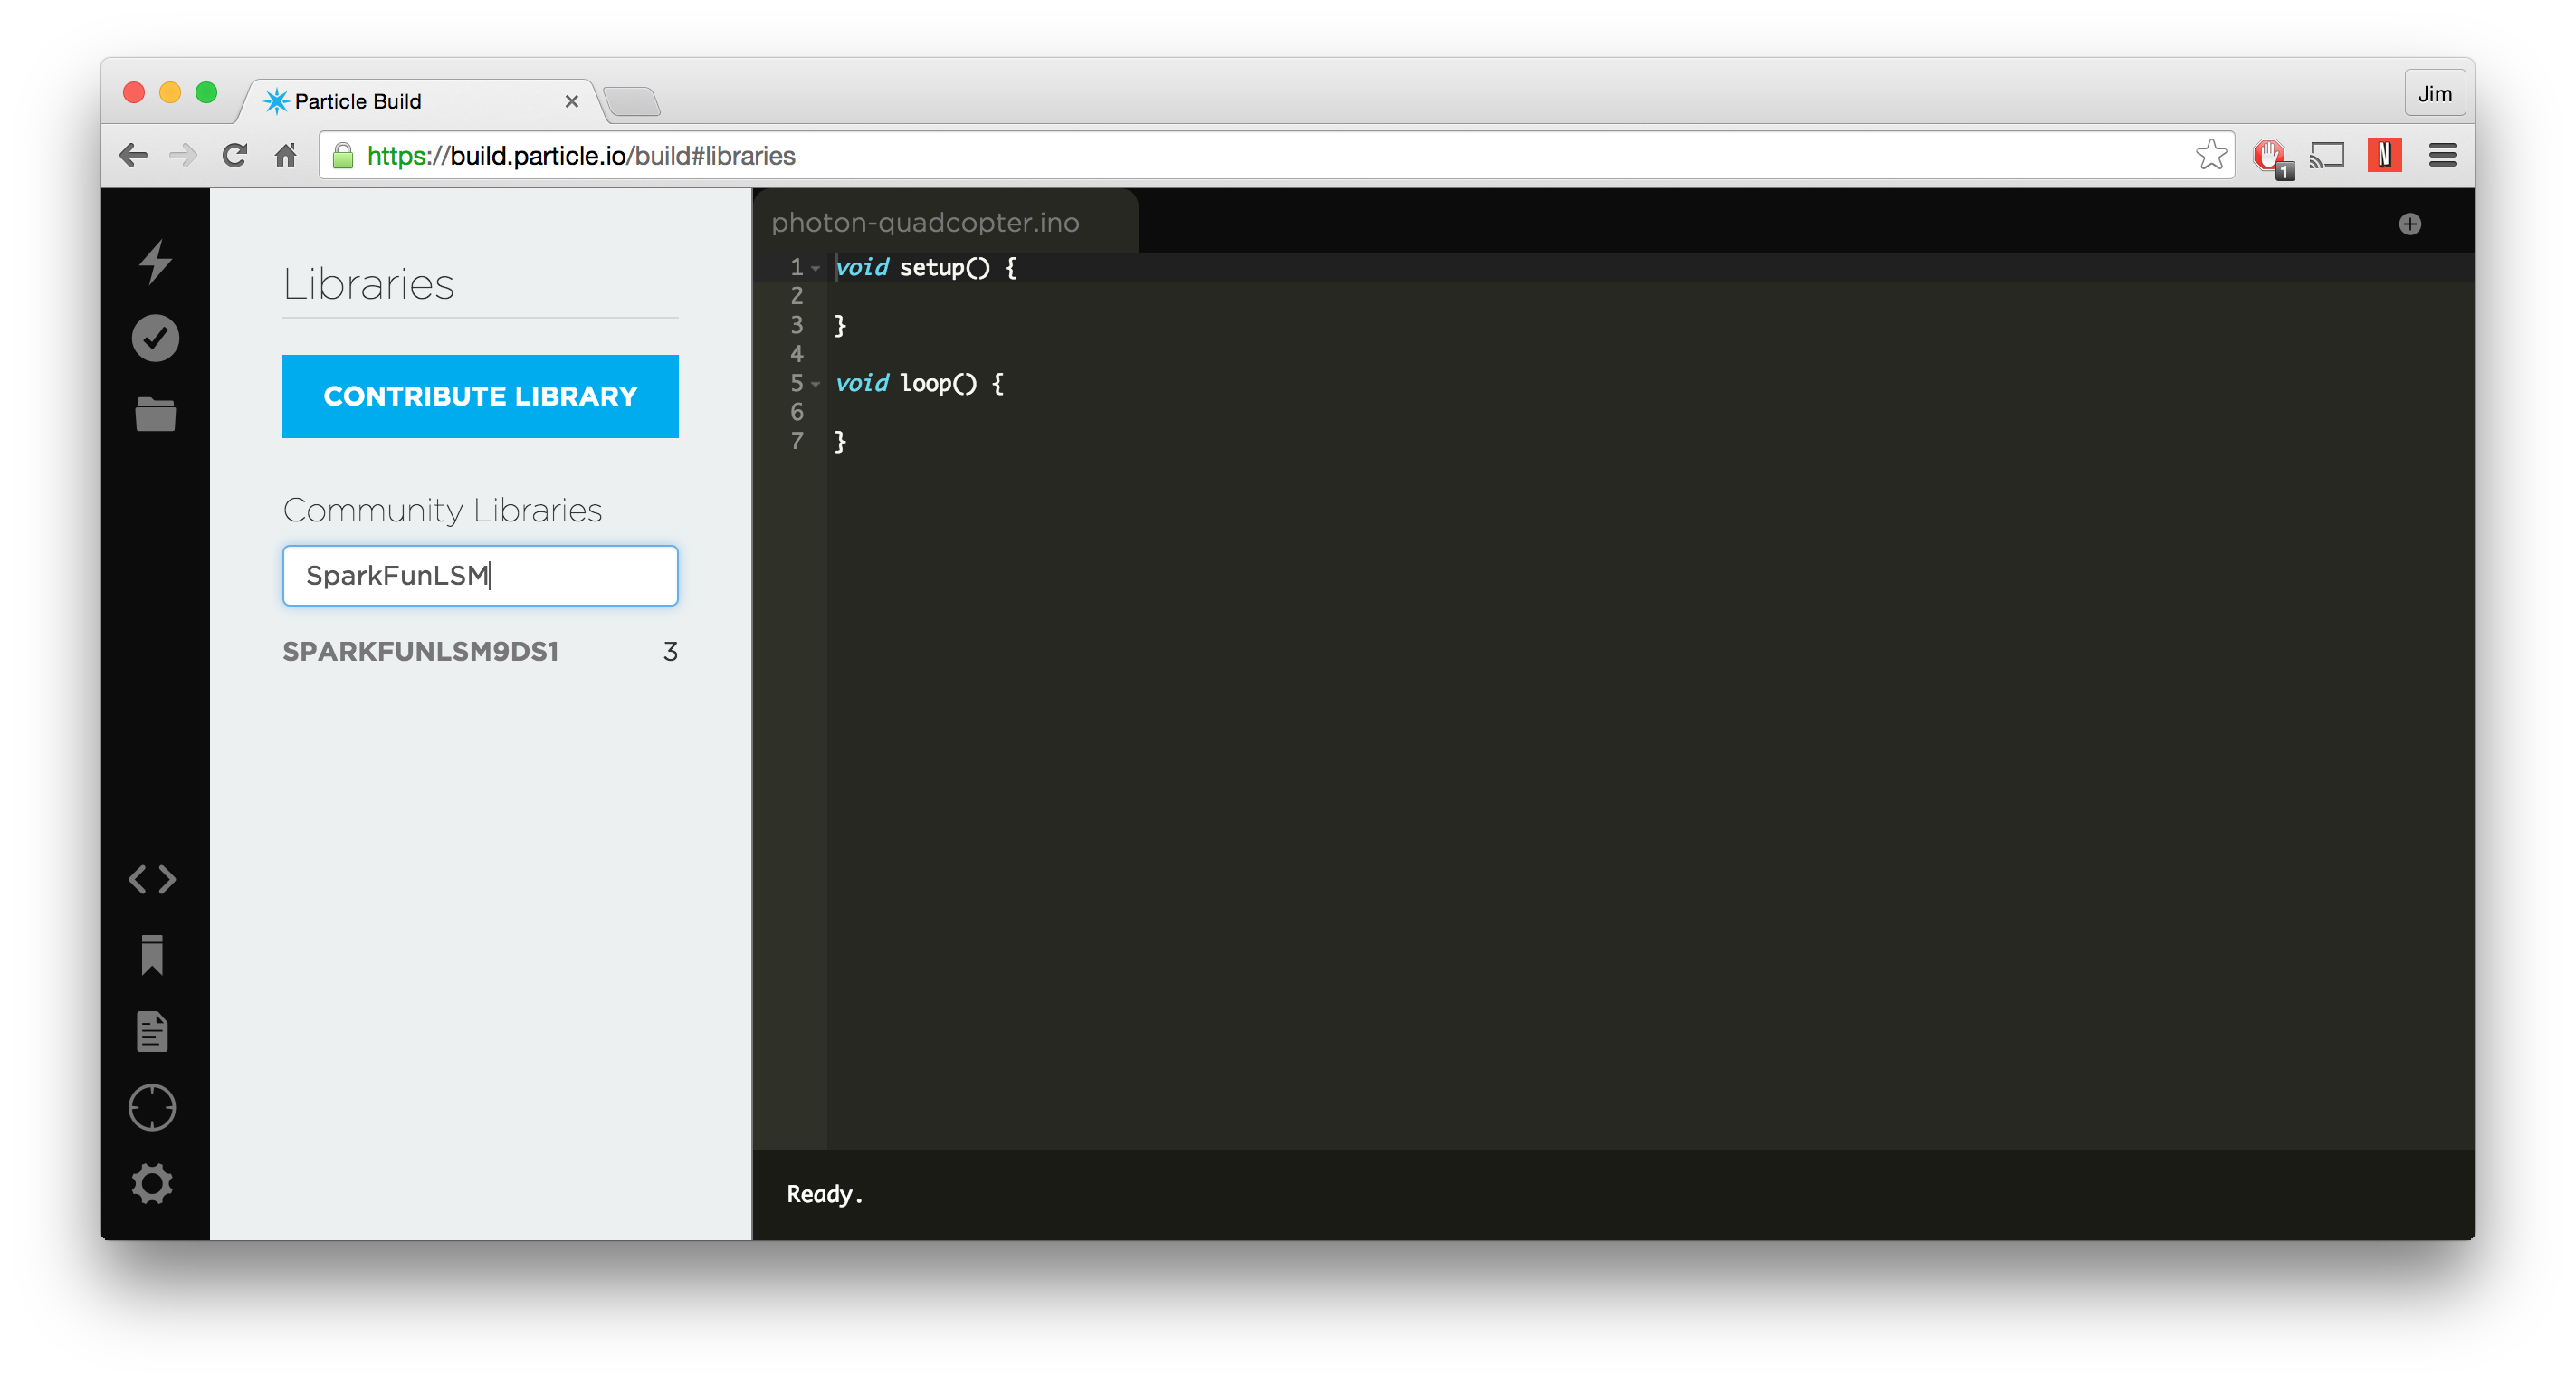Click the Contribute Library button
The image size is (2576, 1385).
pyautogui.click(x=480, y=396)
